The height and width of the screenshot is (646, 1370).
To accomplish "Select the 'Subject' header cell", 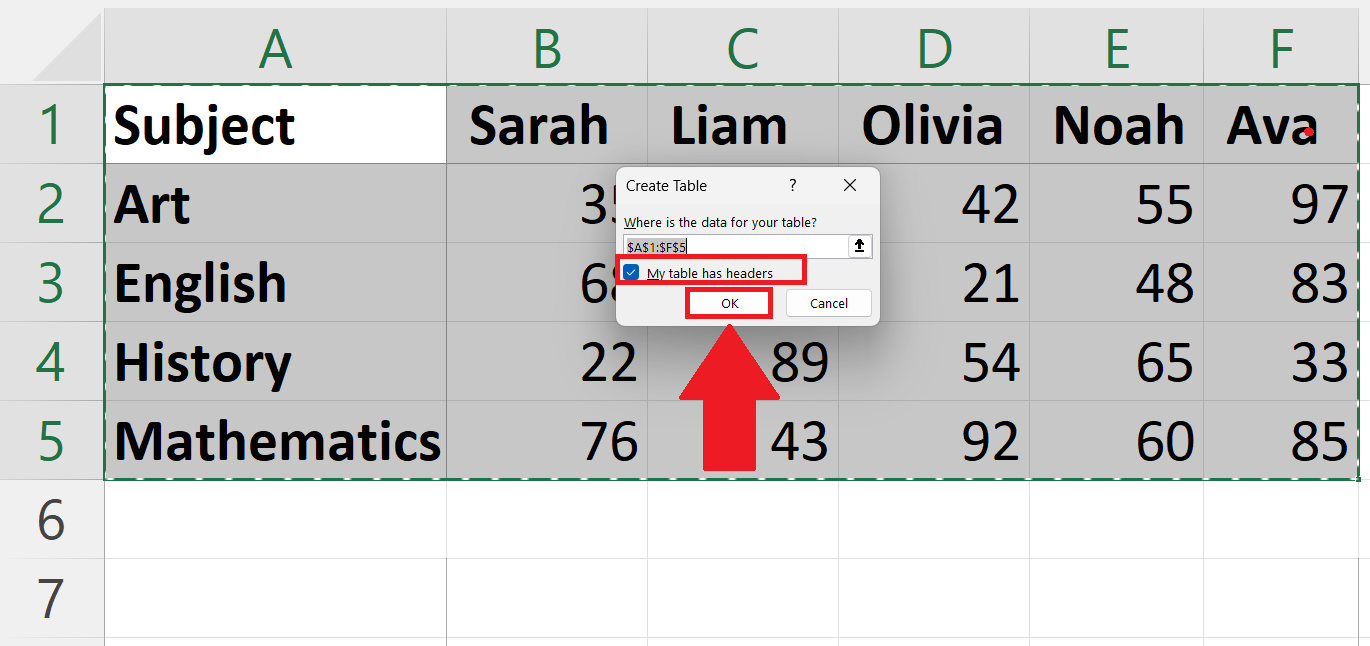I will click(x=275, y=124).
